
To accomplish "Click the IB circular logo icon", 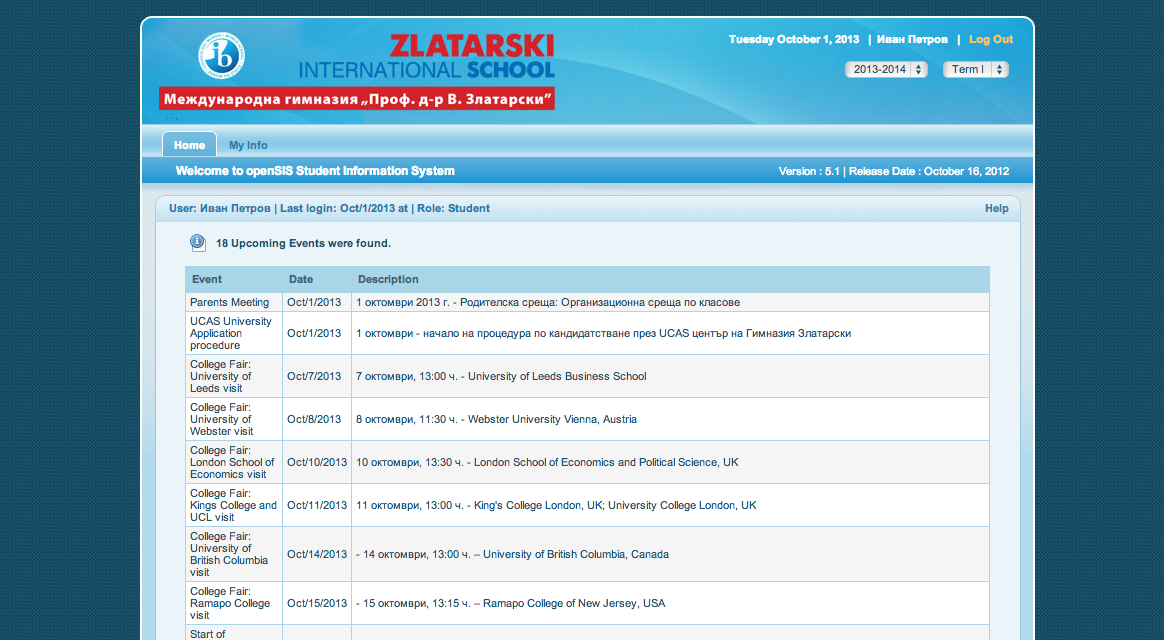I will pos(221,56).
